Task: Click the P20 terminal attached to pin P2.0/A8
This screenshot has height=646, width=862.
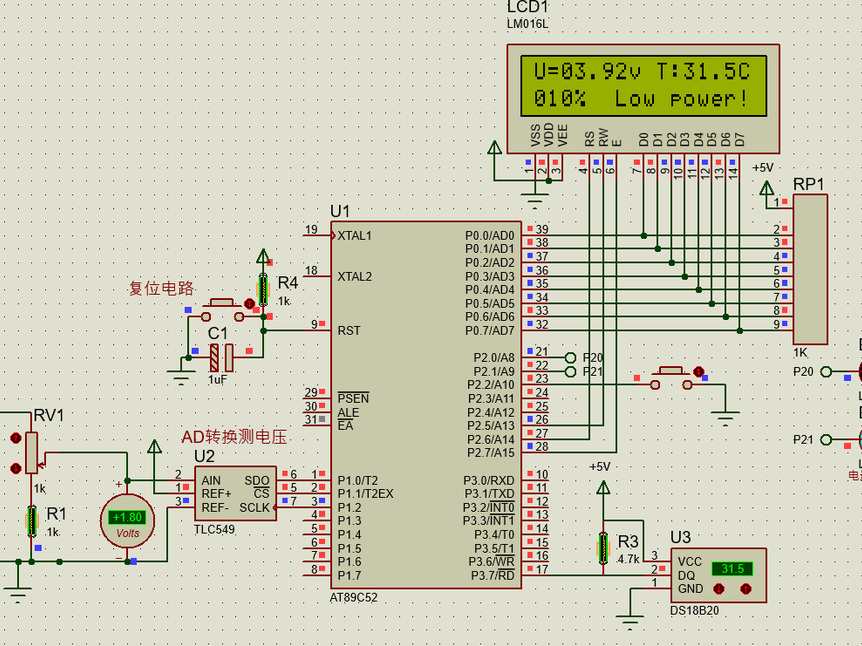Action: pyautogui.click(x=570, y=358)
